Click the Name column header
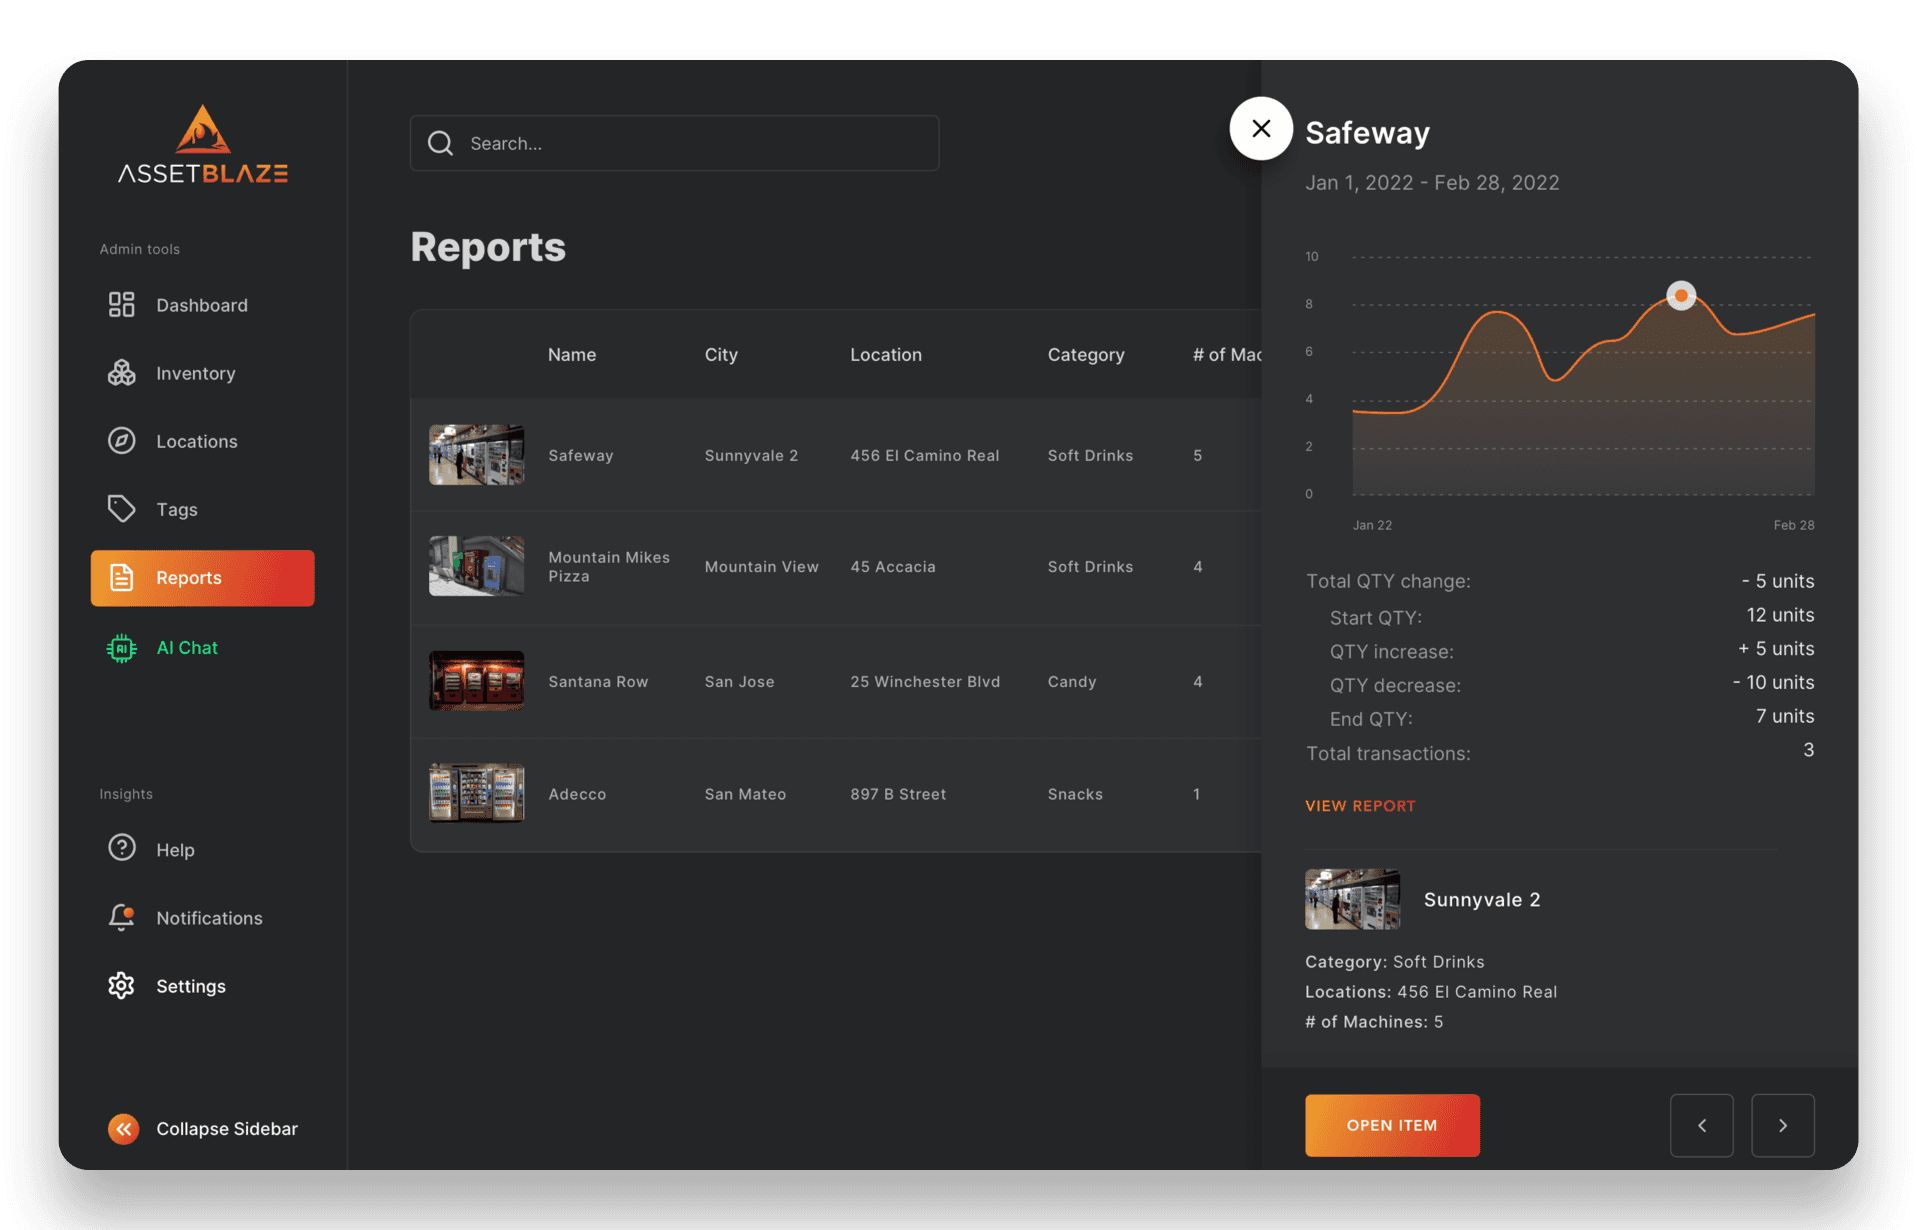1917x1230 pixels. click(572, 355)
